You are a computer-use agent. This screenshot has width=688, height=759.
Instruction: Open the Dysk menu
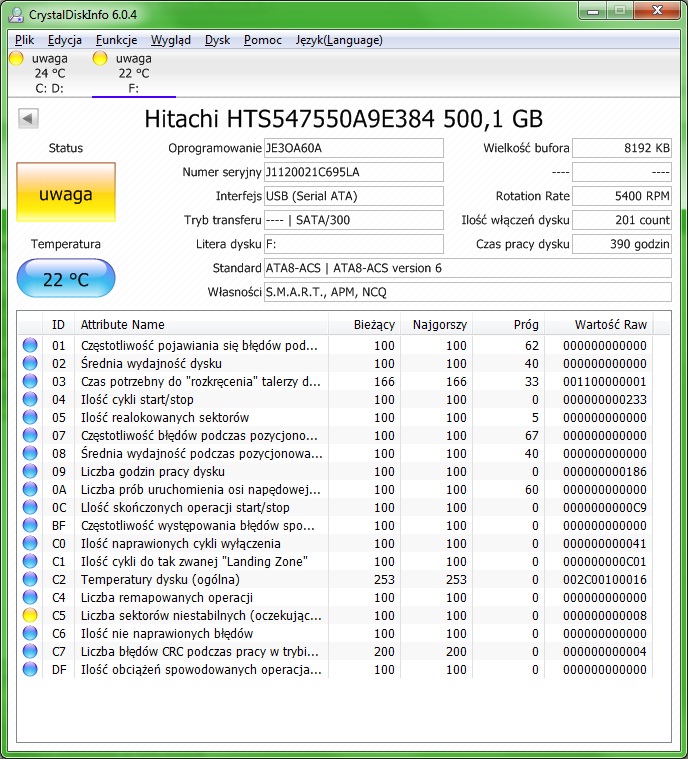coord(217,40)
